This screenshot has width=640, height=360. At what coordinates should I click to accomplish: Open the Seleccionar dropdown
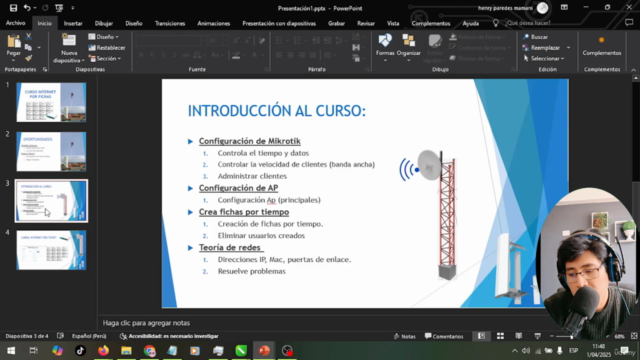pyautogui.click(x=544, y=59)
